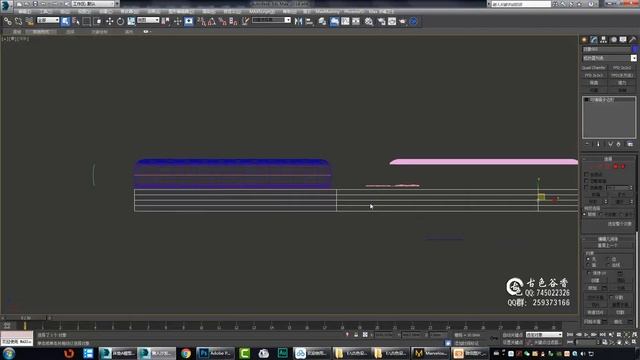The image size is (640, 360).
Task: Collapse the 选择 rollout header
Action: pyautogui.click(x=608, y=158)
